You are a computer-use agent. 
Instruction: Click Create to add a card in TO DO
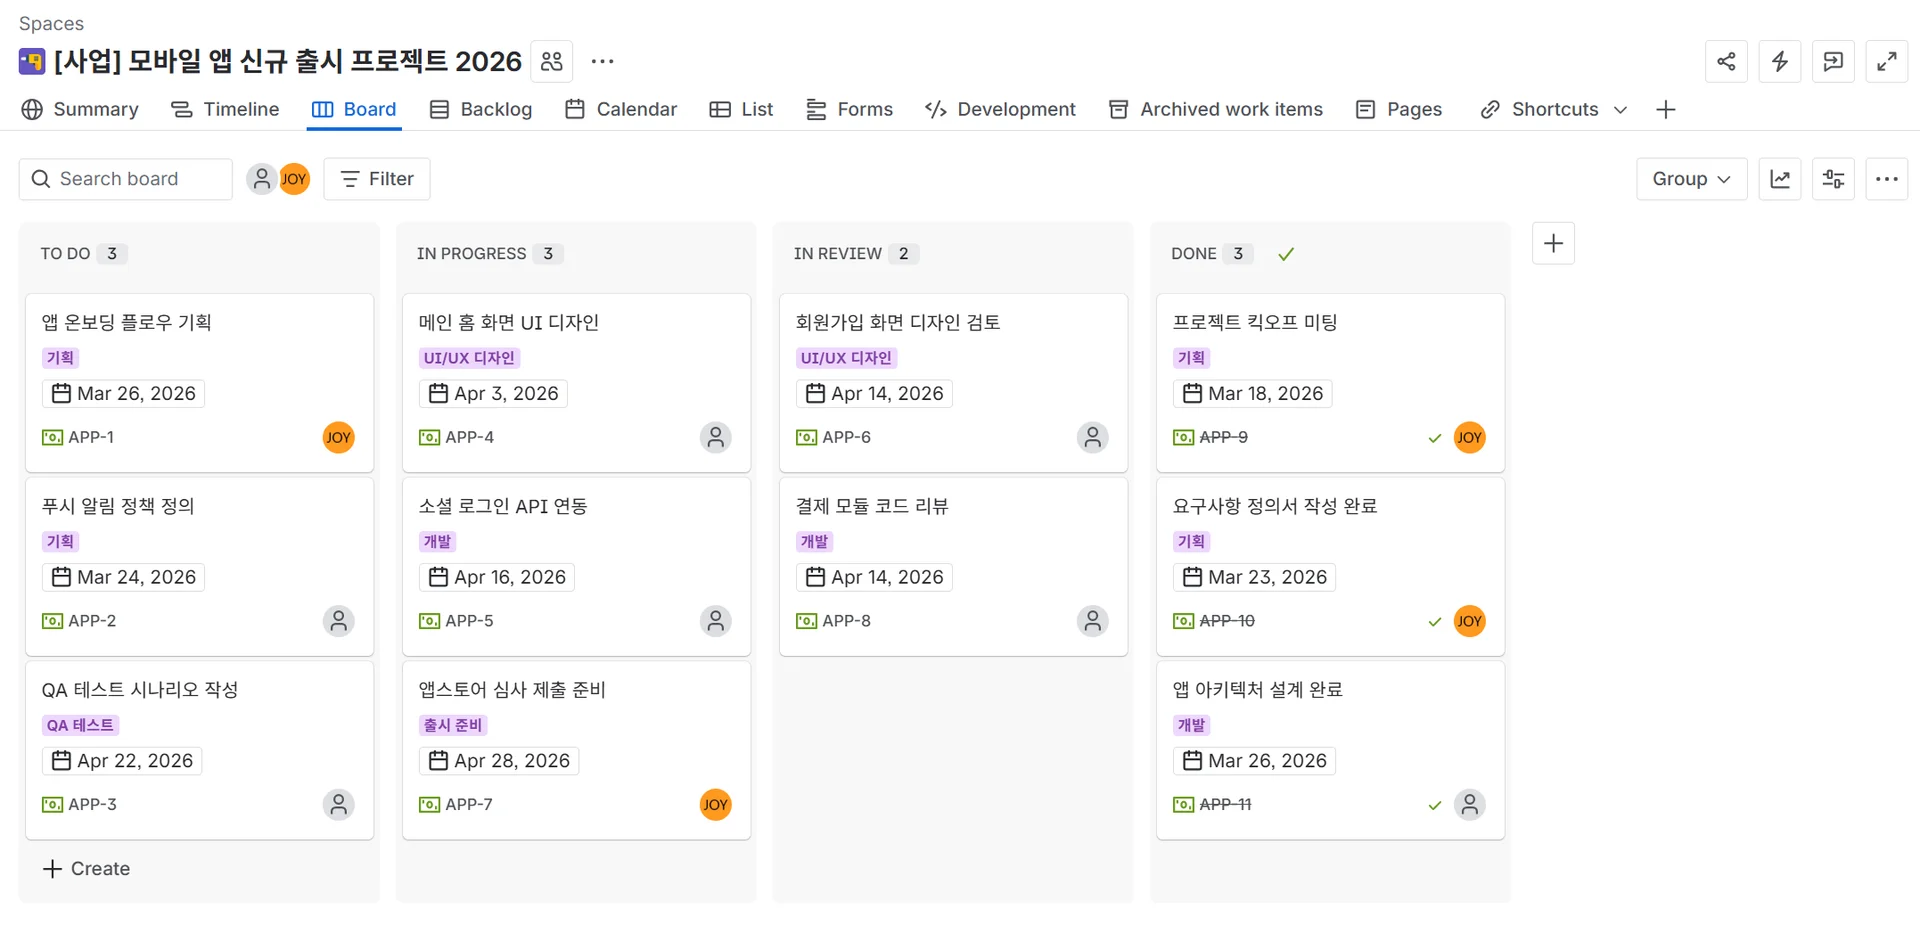pyautogui.click(x=86, y=868)
